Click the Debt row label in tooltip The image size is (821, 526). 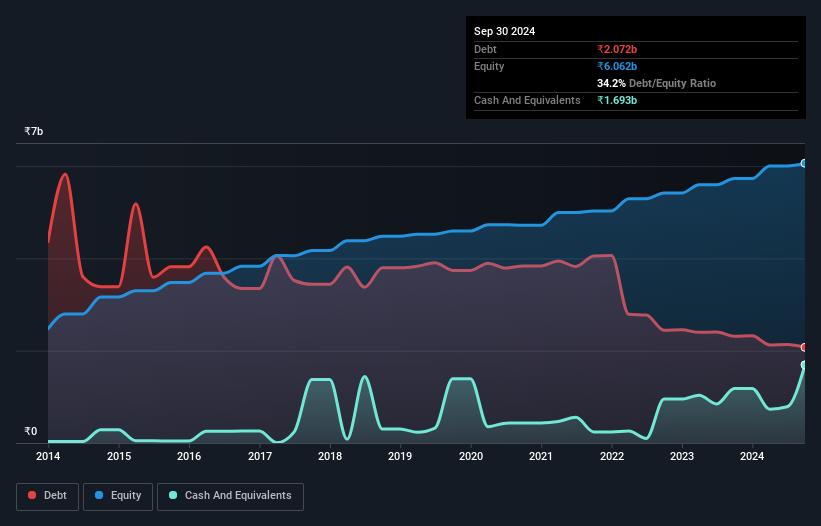[485, 49]
